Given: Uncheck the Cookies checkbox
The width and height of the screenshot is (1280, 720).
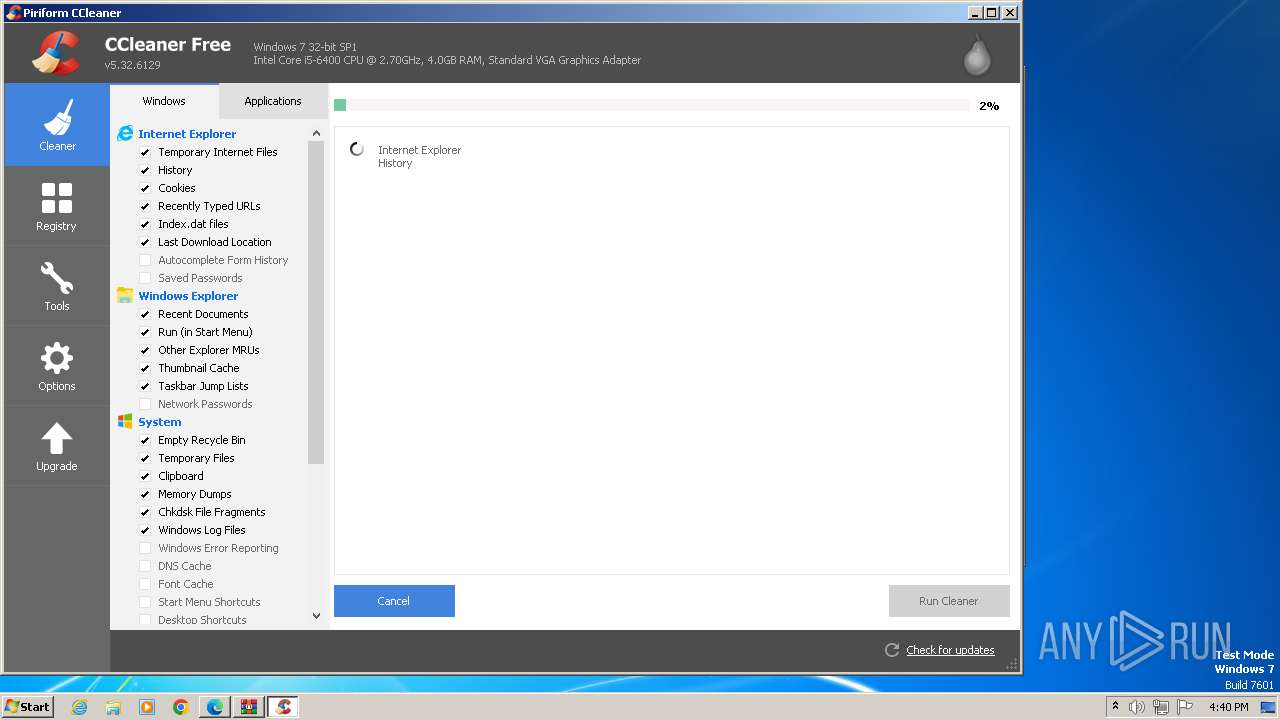Looking at the screenshot, I should pyautogui.click(x=145, y=188).
